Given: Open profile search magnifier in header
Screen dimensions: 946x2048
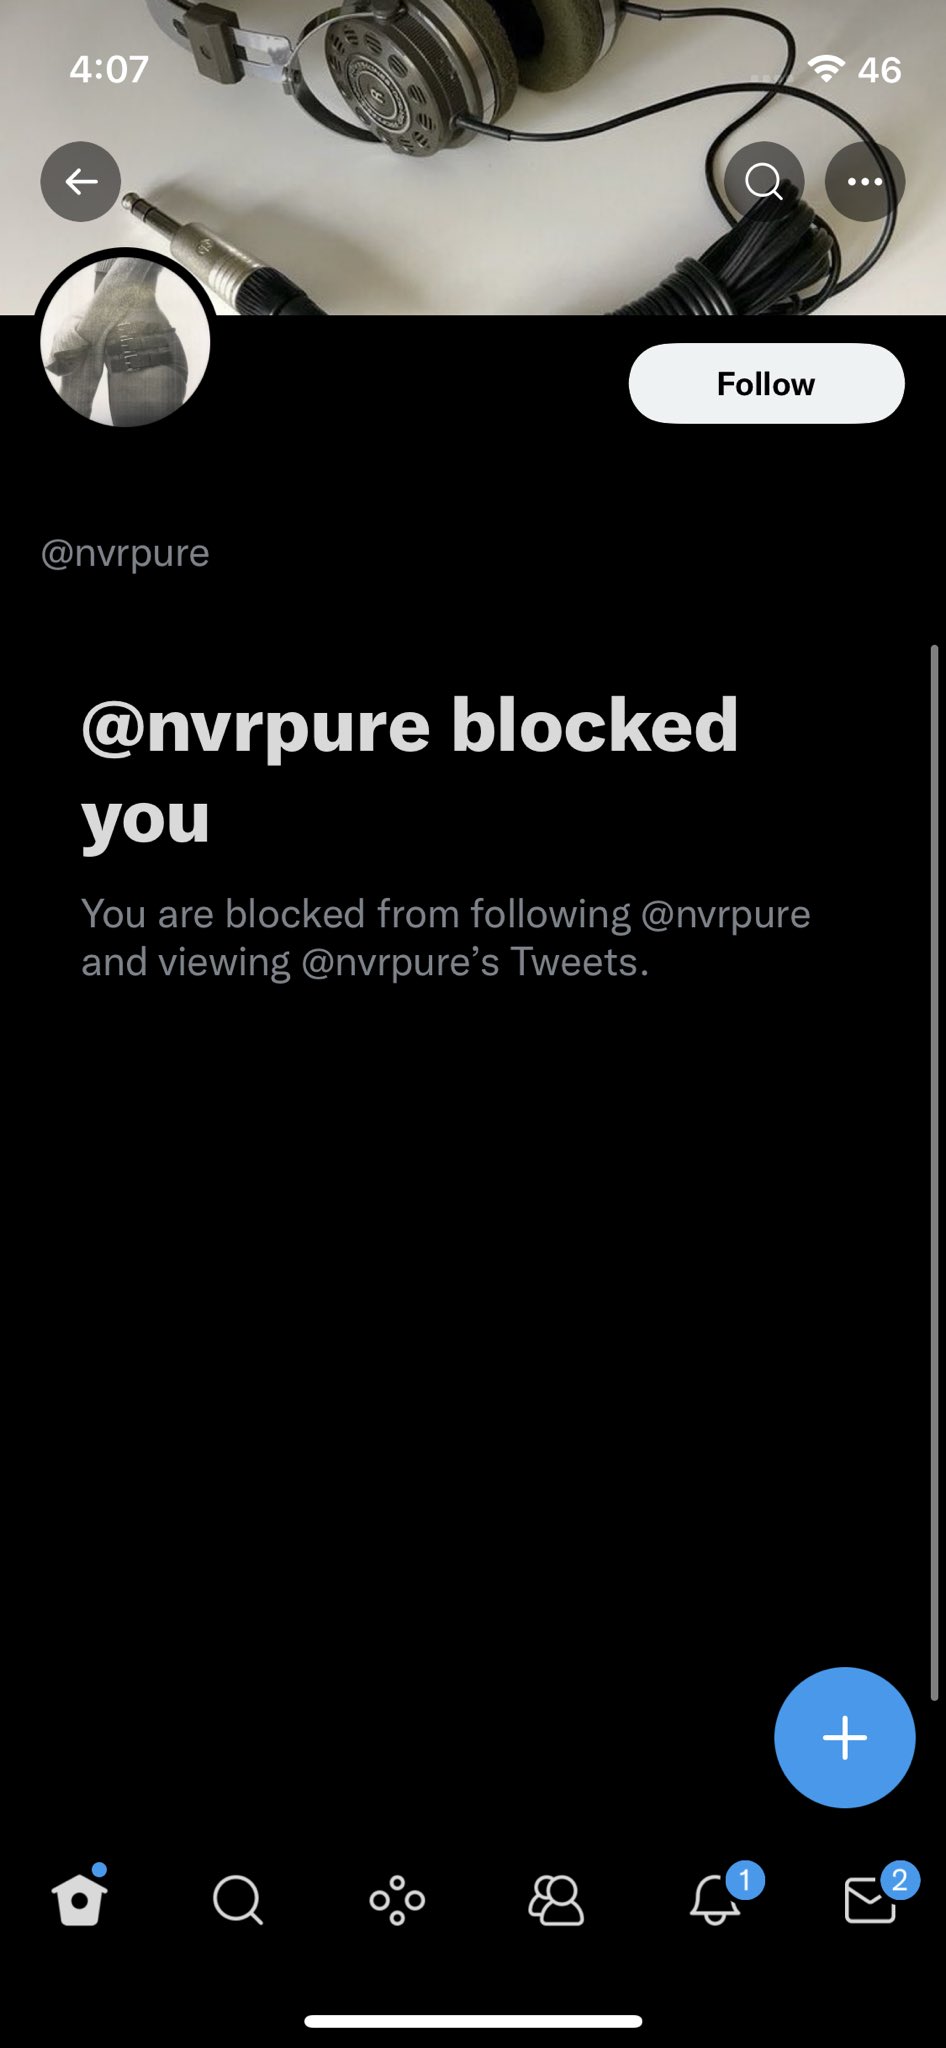Looking at the screenshot, I should 764,181.
